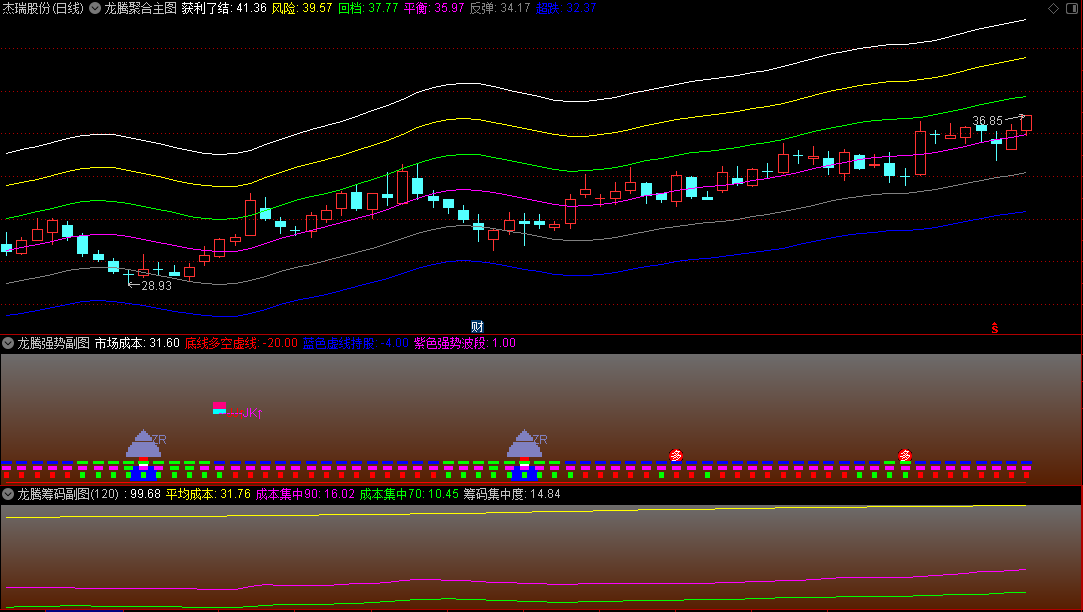Click the 超跌: 32.37 value
Screen dimensions: 1083x612
pyautogui.click(x=566, y=8)
